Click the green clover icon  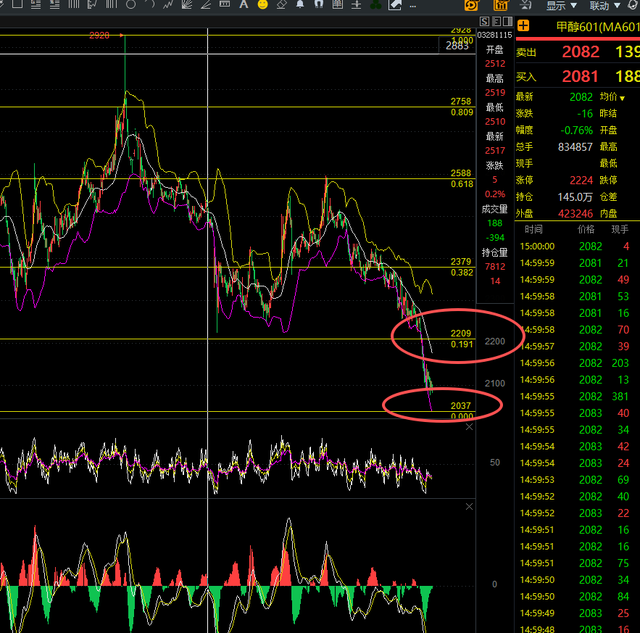(376, 4)
